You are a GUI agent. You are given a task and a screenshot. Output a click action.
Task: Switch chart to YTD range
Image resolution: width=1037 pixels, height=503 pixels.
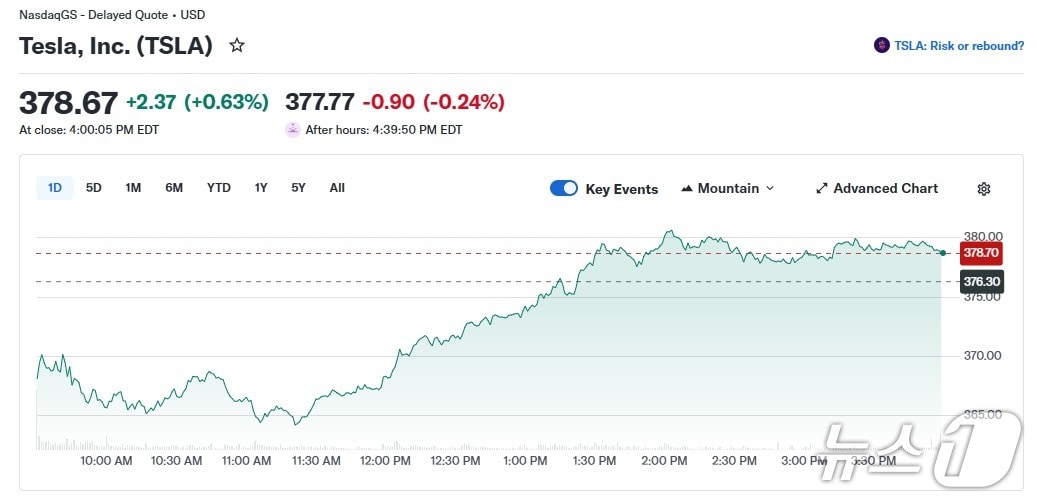pyautogui.click(x=219, y=188)
